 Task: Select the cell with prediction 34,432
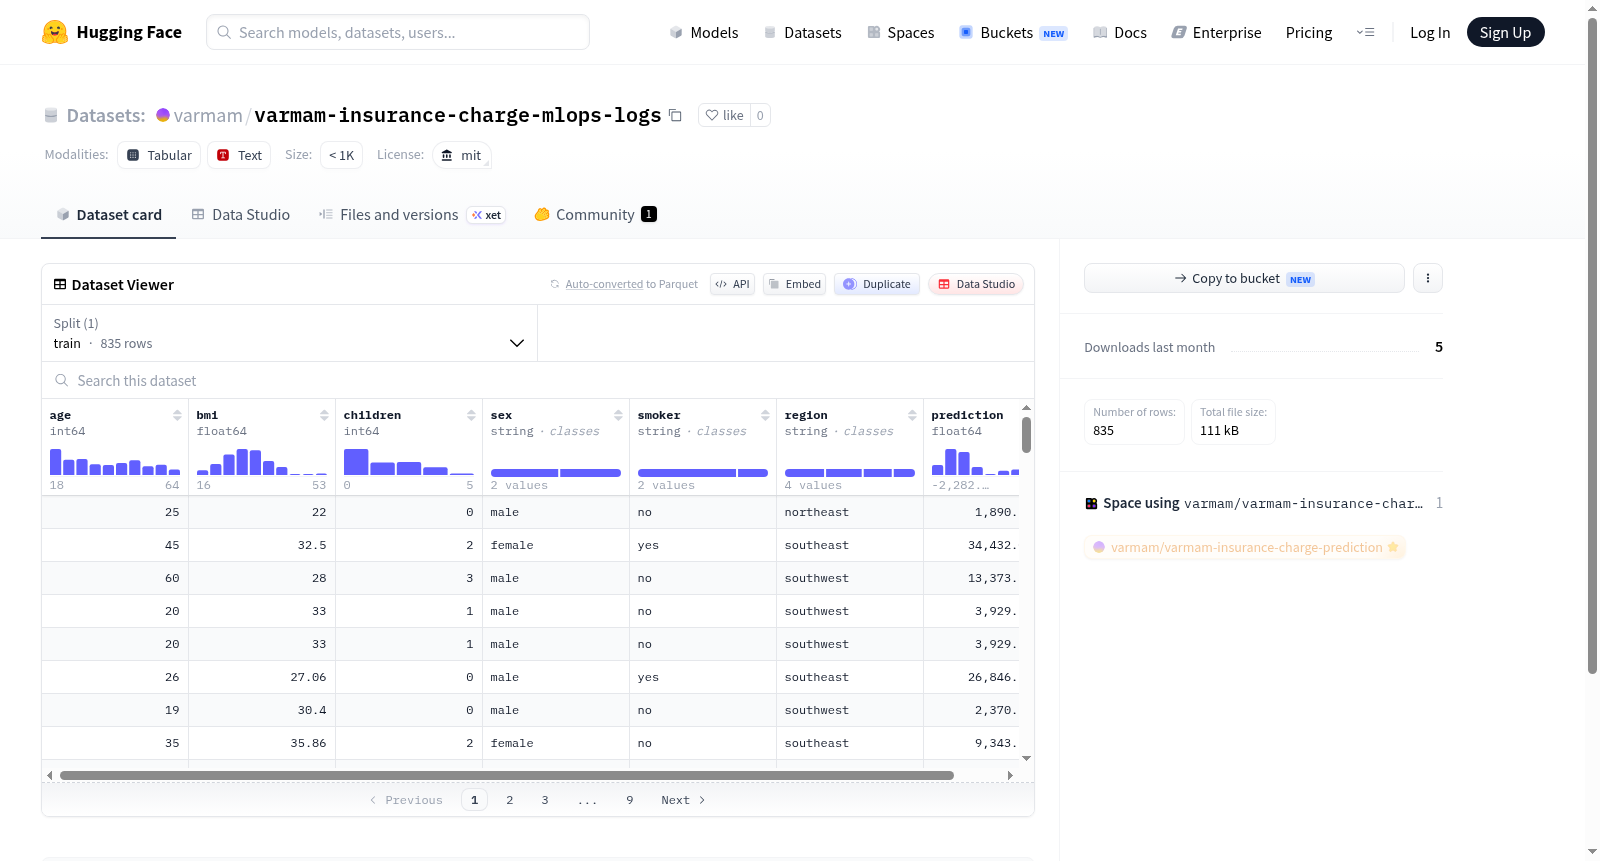[971, 545]
